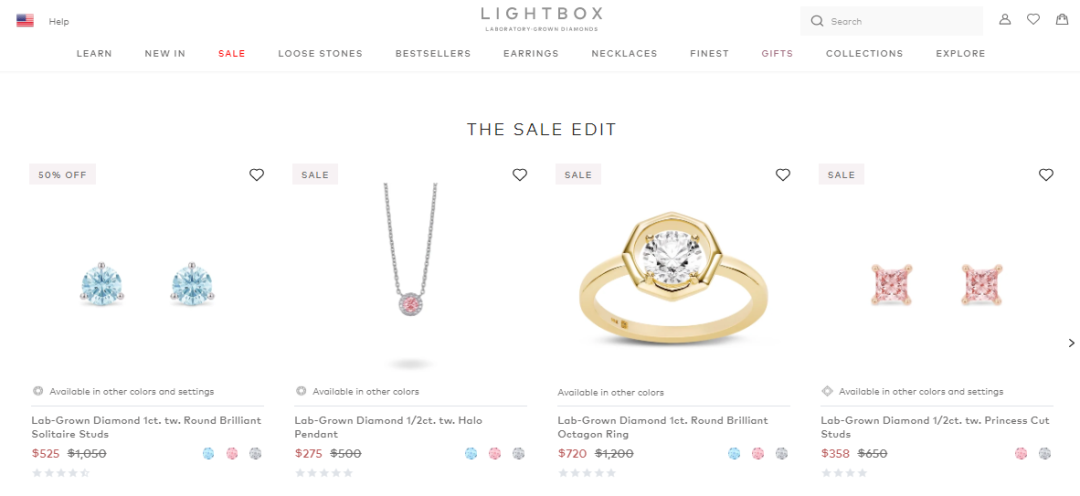Expand the COLLECTIONS menu

pyautogui.click(x=864, y=53)
